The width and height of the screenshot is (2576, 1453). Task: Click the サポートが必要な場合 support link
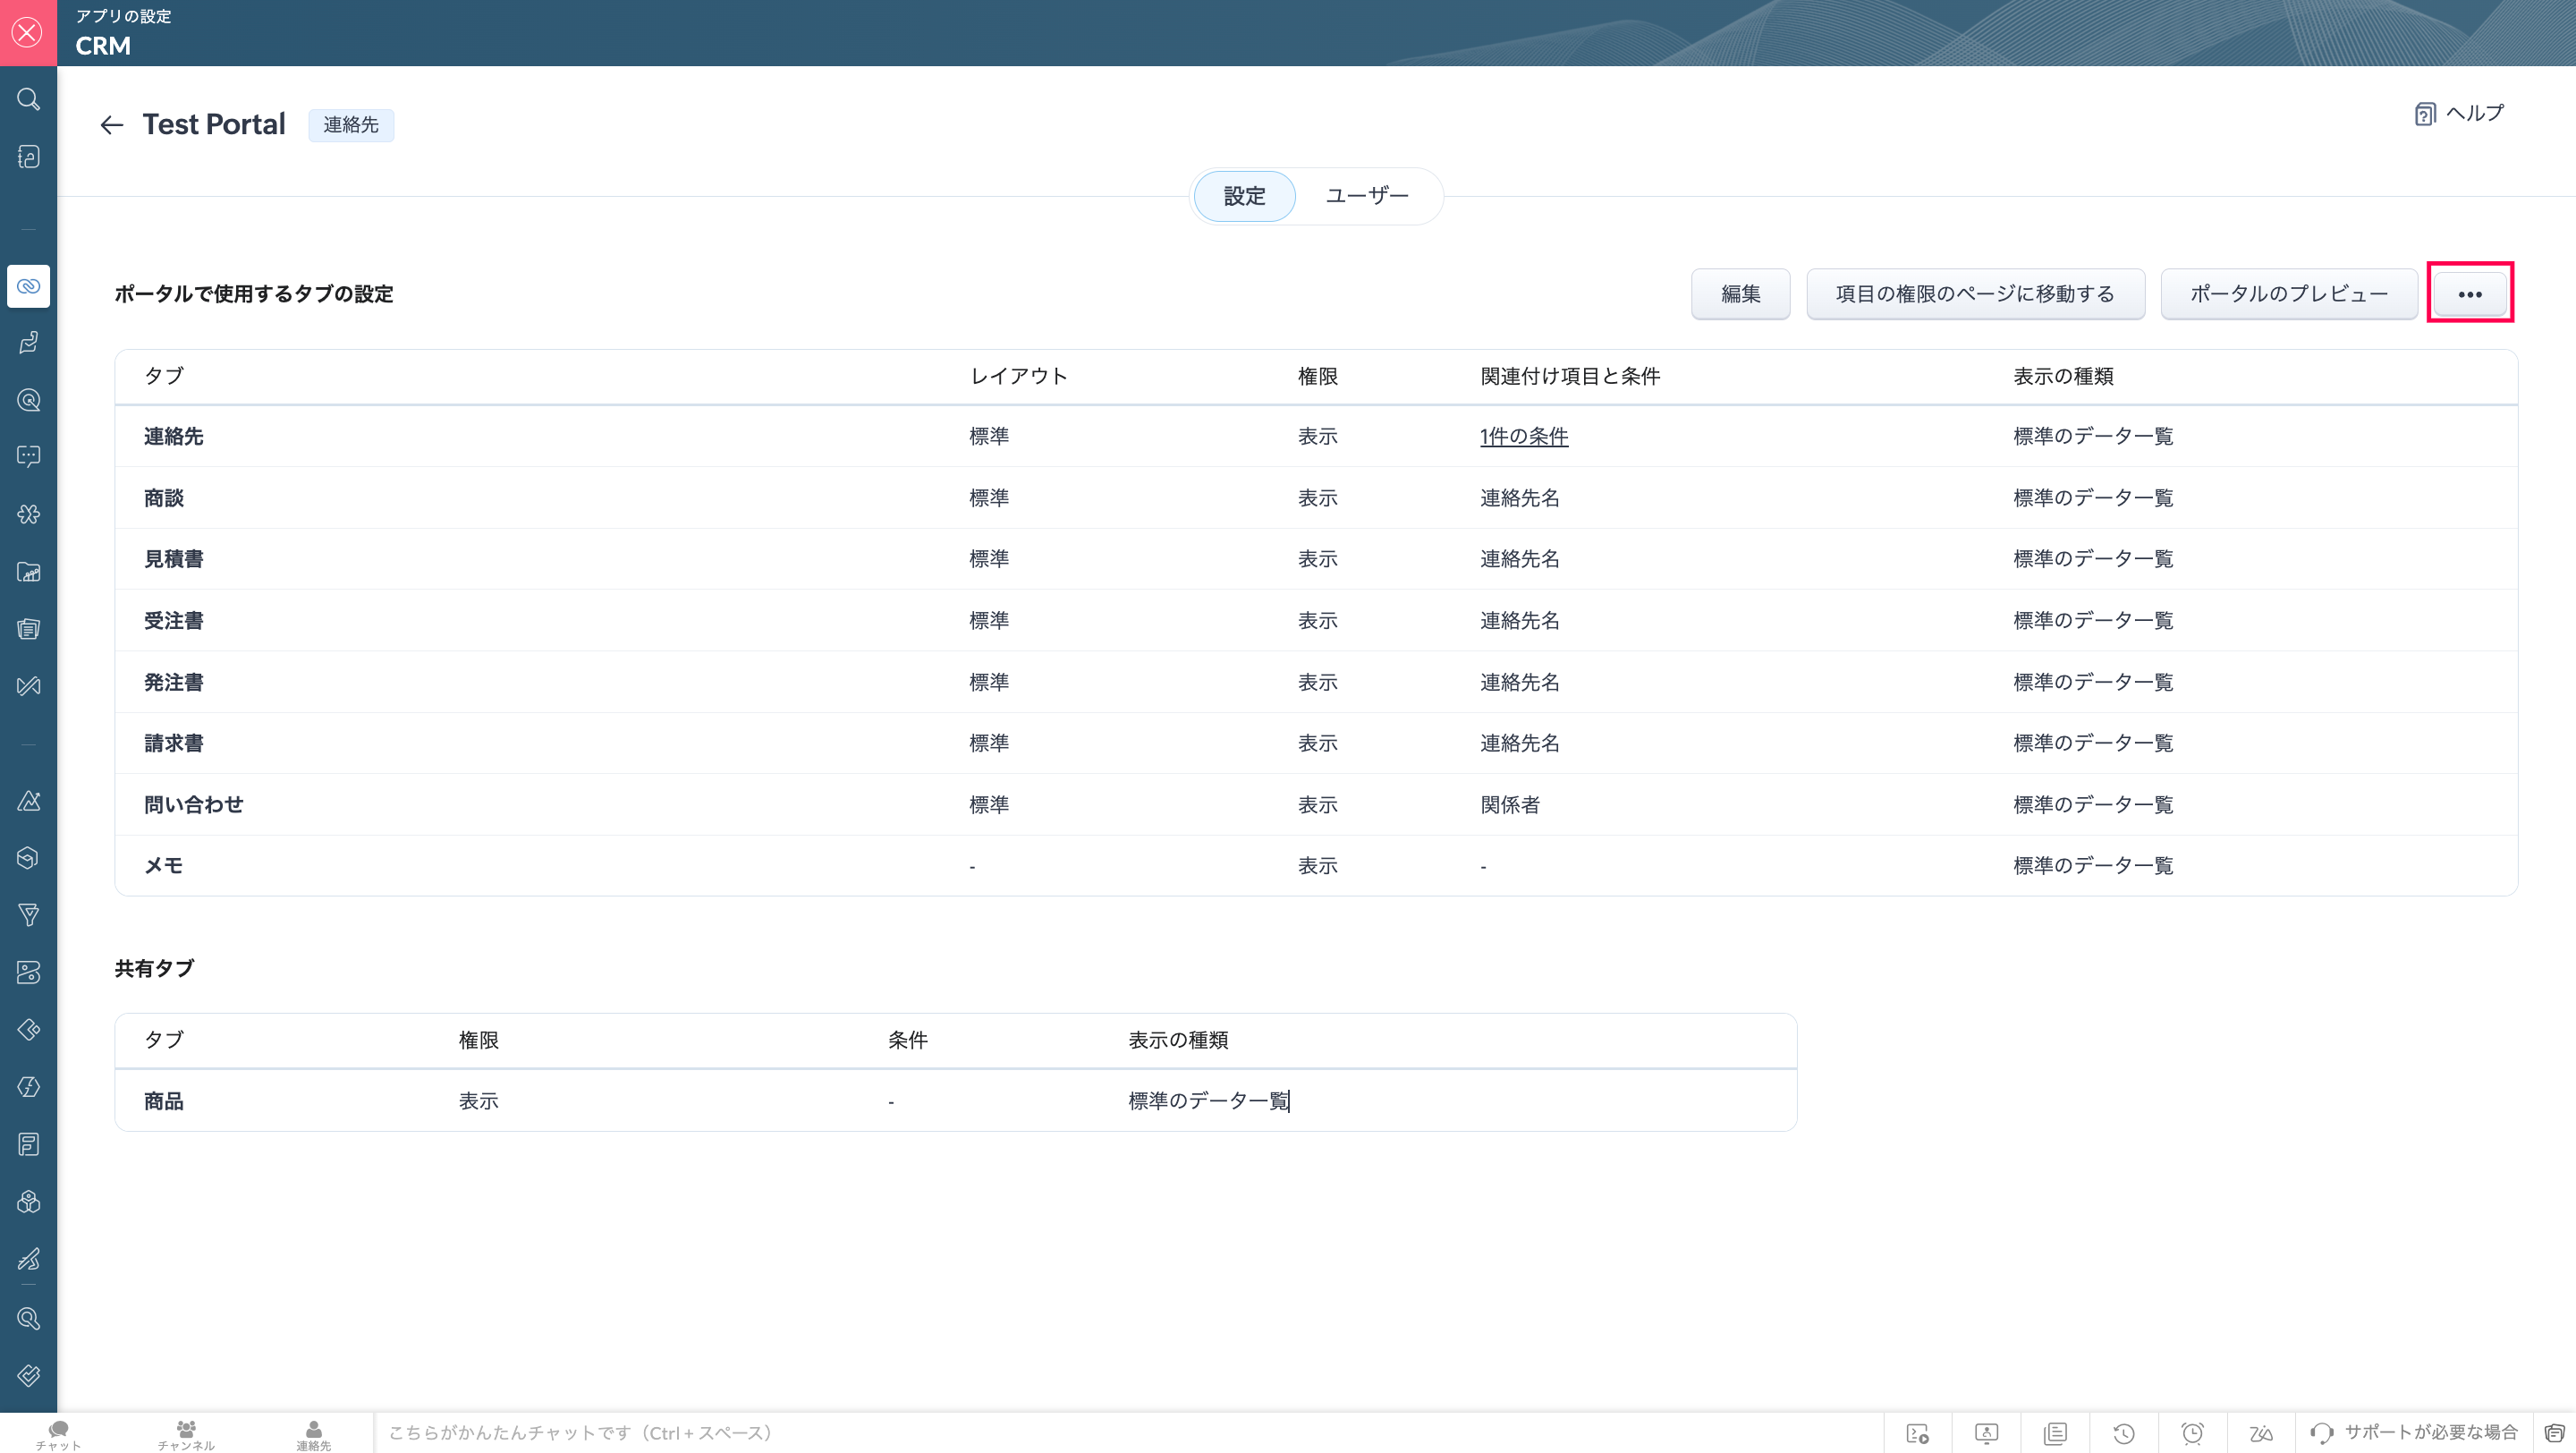click(x=2430, y=1432)
